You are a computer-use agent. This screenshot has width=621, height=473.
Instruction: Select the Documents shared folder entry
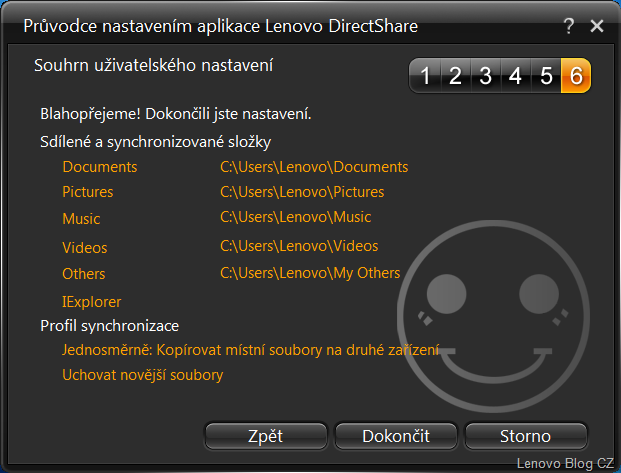click(100, 167)
